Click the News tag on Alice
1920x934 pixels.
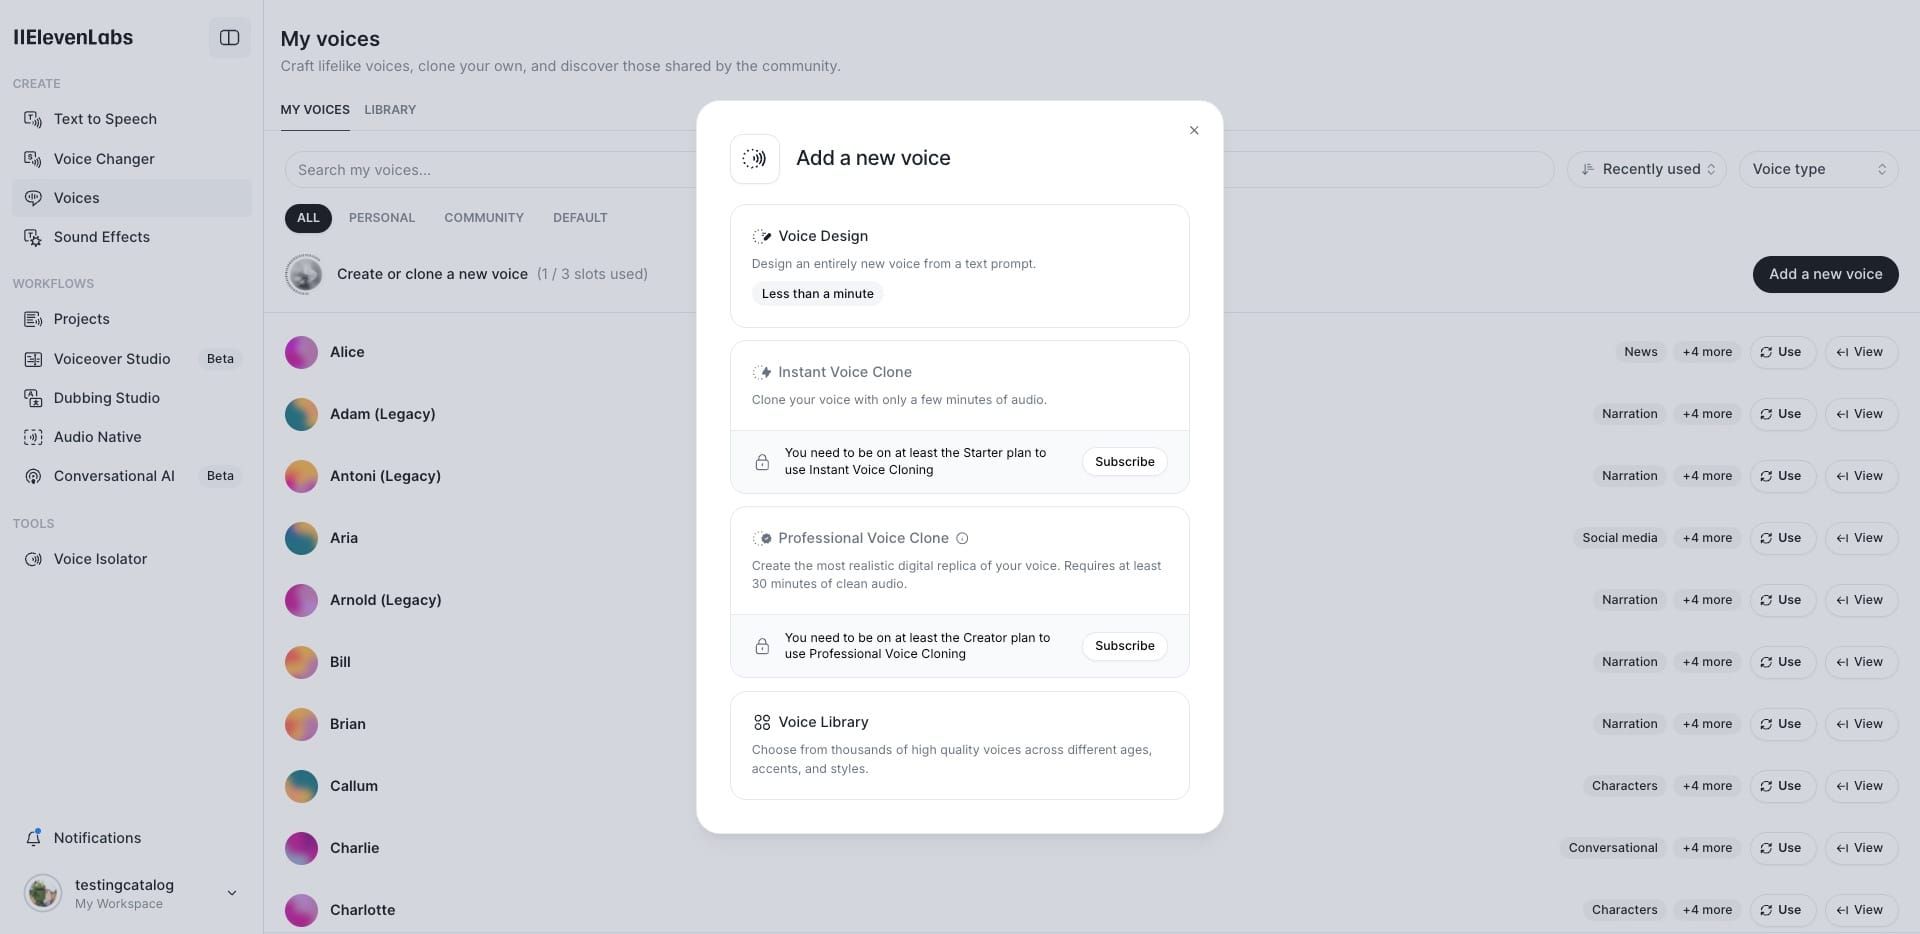[1640, 352]
